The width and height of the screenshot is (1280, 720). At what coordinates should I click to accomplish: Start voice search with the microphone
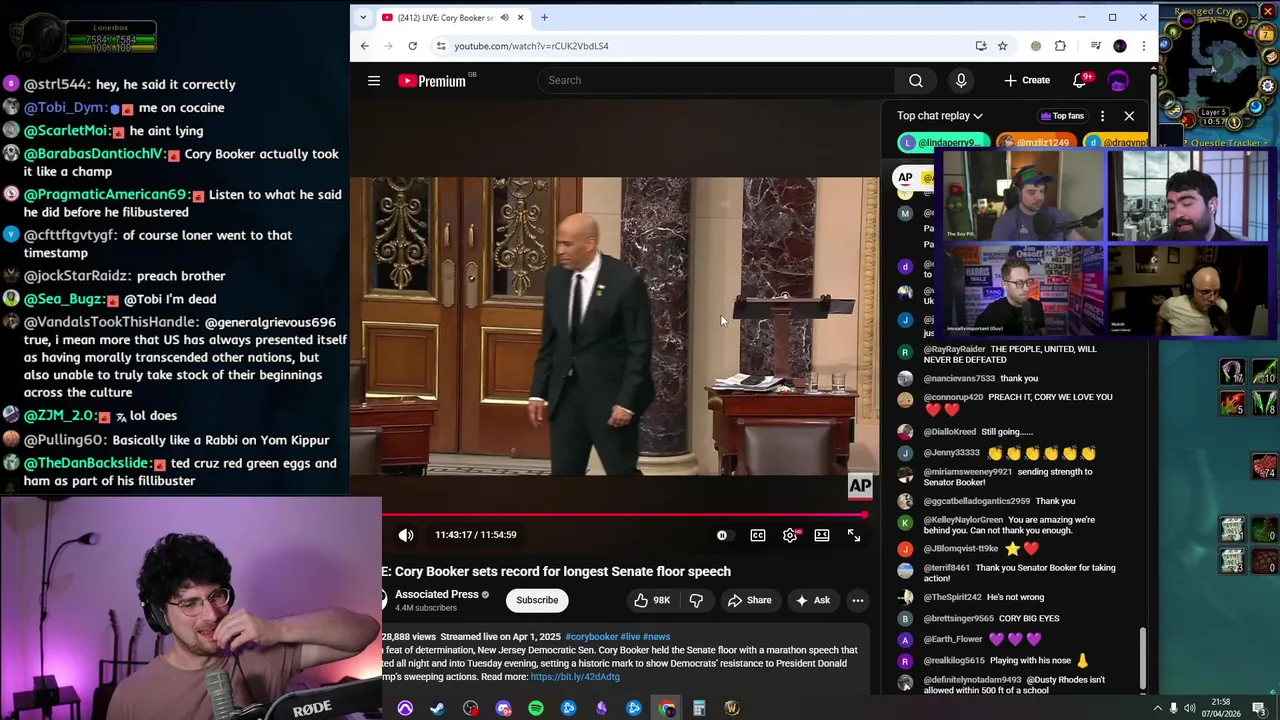click(961, 81)
